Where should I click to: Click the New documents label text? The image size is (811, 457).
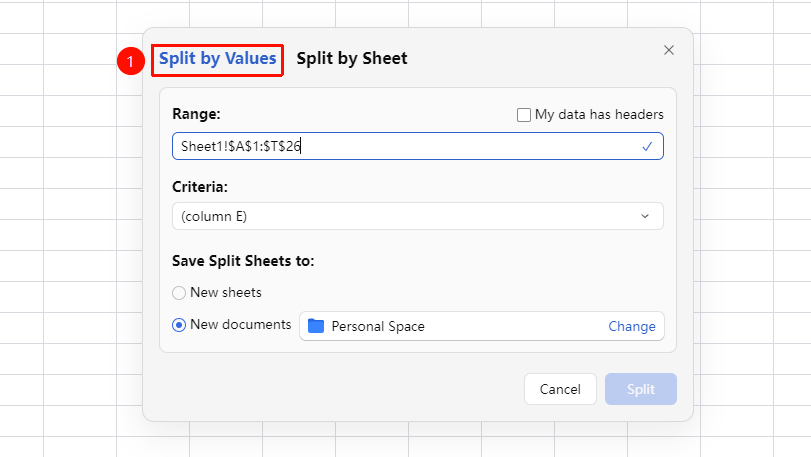click(241, 325)
